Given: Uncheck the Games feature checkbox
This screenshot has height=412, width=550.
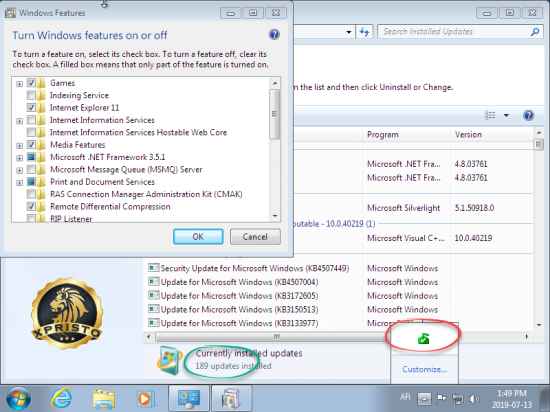Looking at the screenshot, I should click(x=31, y=83).
